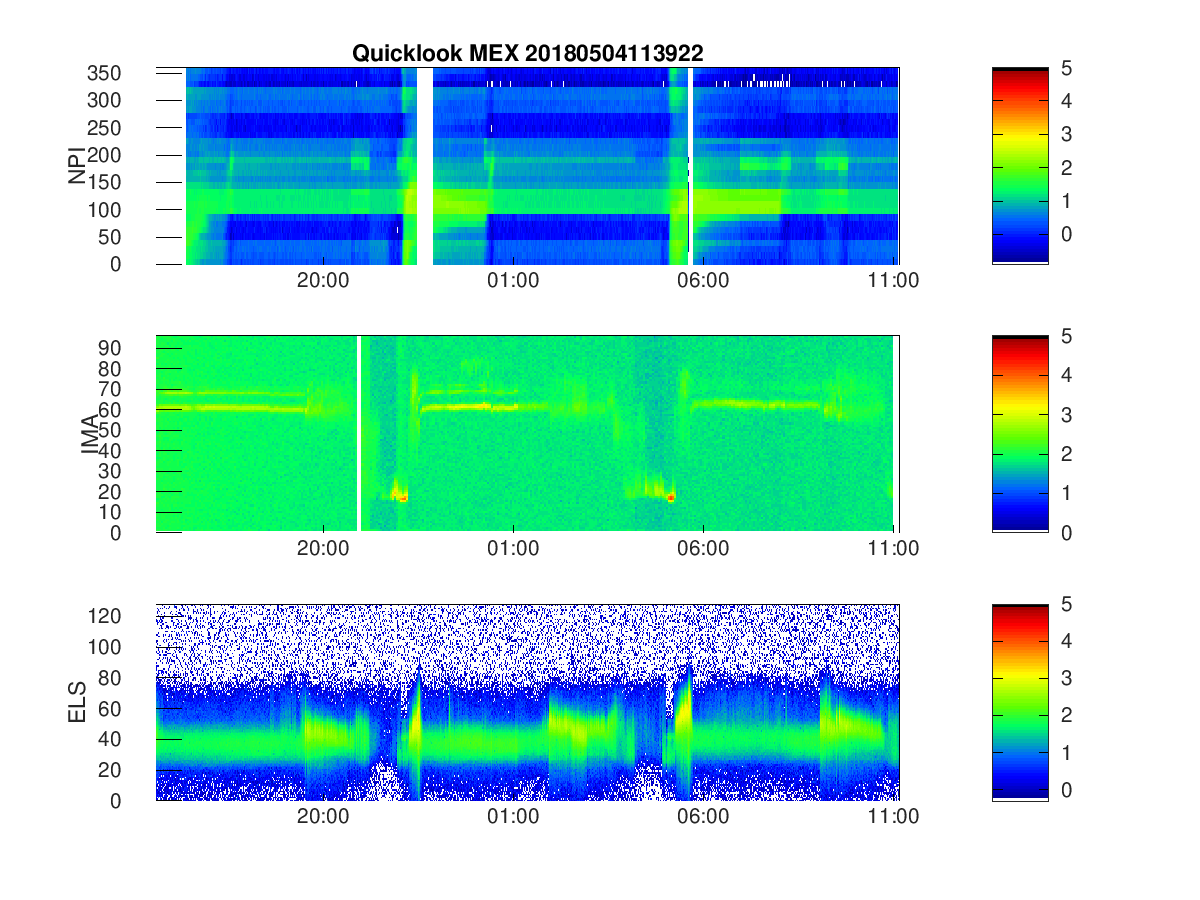
Task: Click 06:00 time label under NPI plot
Action: (703, 281)
